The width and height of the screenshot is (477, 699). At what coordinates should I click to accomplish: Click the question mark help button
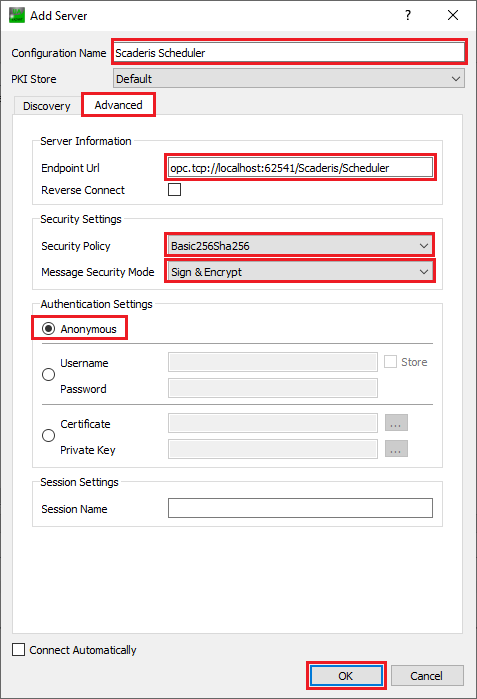407,16
